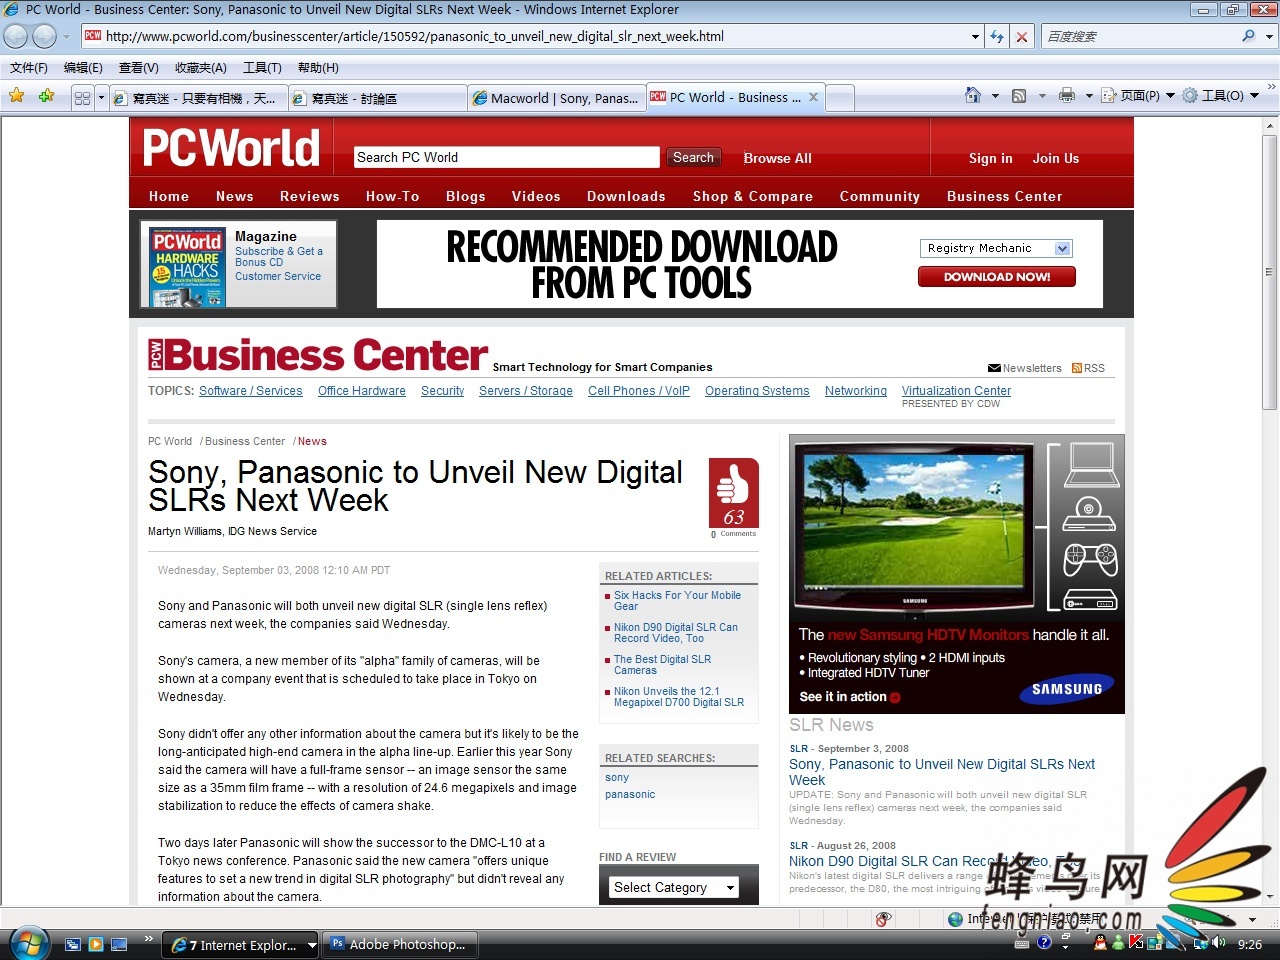Click the Home icon in the IE command bar
1280x960 pixels.
click(973, 95)
